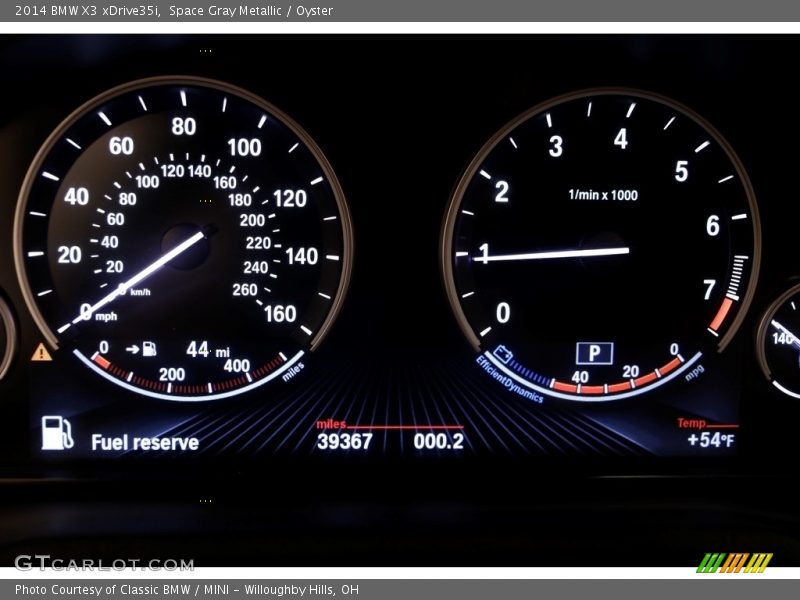Click the mpg label on economy gauge

[695, 372]
